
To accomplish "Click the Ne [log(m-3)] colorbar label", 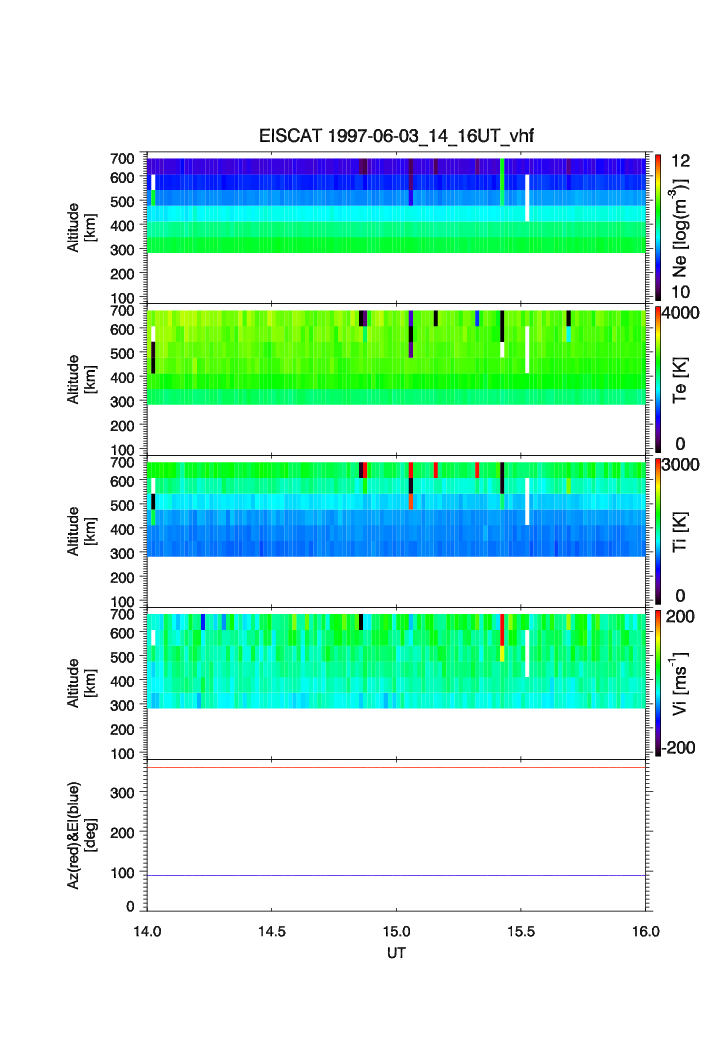I will pos(680,228).
